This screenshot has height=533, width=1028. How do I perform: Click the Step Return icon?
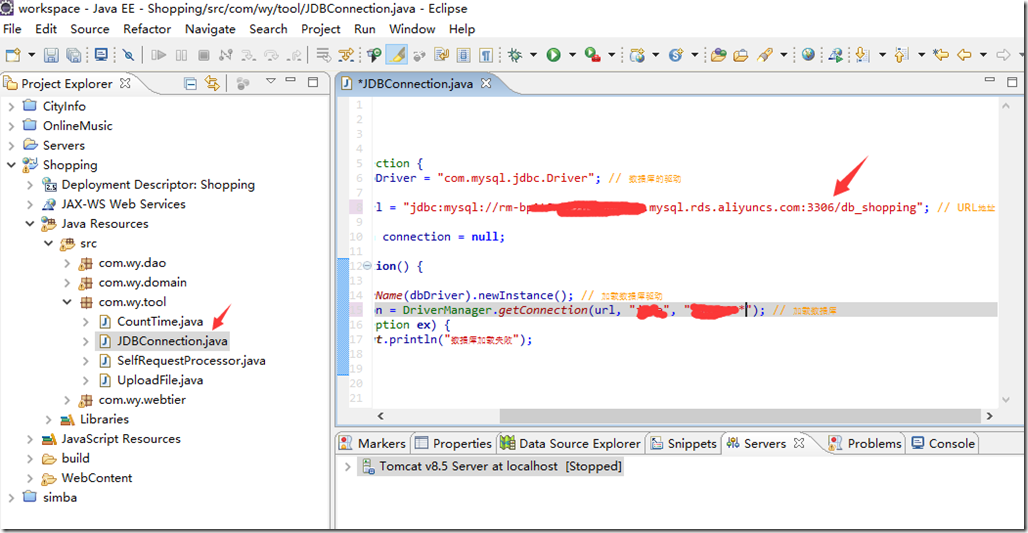[x=294, y=55]
